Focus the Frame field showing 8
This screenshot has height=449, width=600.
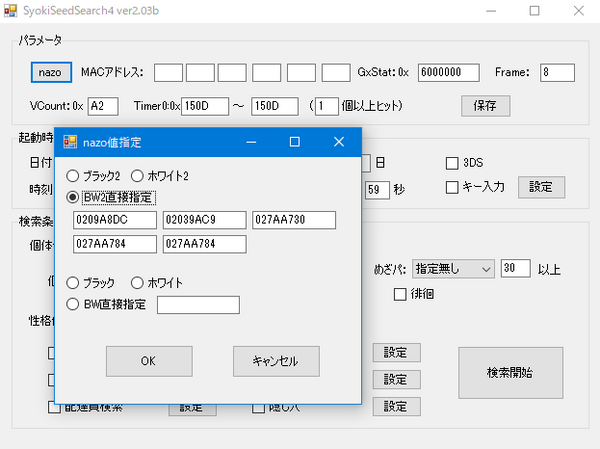click(557, 73)
